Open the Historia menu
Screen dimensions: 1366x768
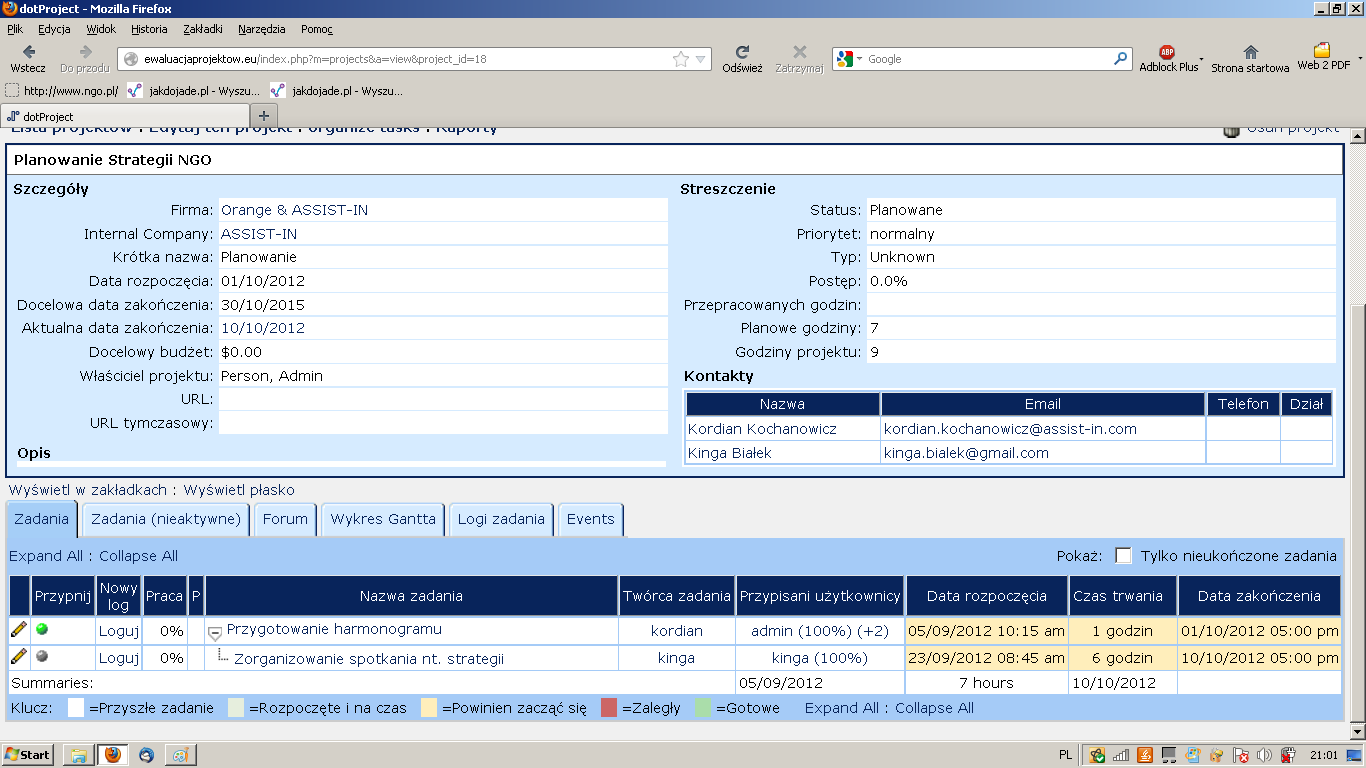(x=149, y=29)
